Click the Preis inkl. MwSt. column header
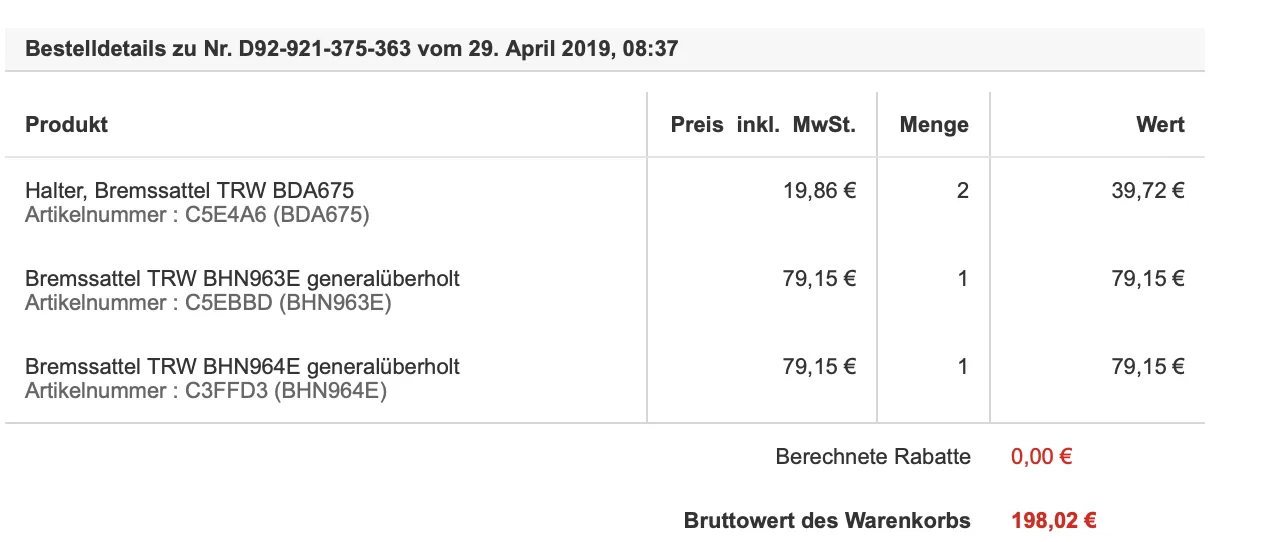Viewport: 1272px width, 542px height. point(763,125)
